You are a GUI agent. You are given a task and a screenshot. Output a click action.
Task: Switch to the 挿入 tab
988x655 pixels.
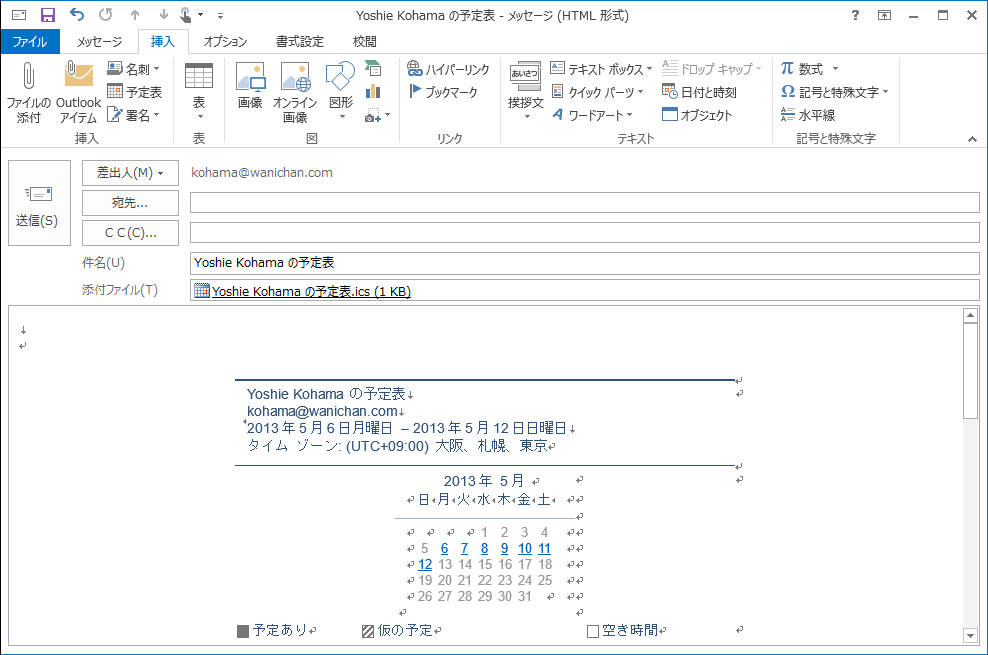163,42
